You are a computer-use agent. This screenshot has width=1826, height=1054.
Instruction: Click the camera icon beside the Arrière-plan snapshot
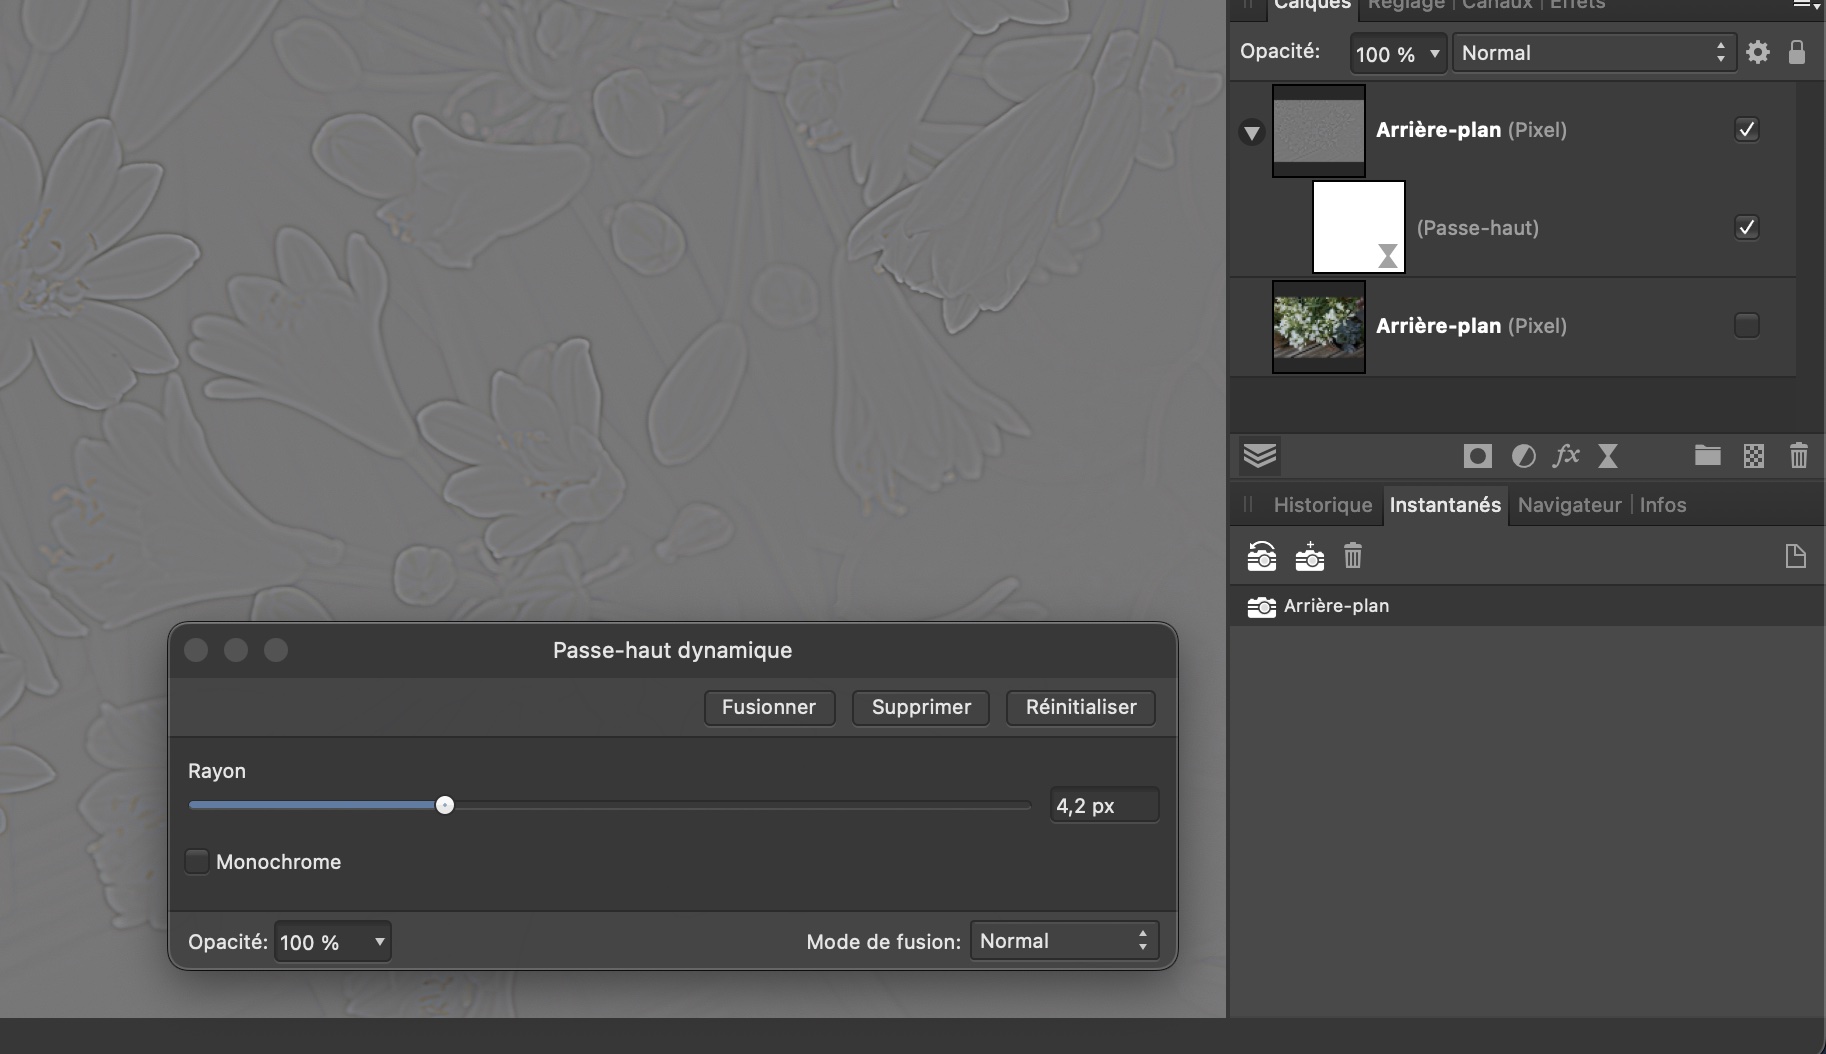click(x=1262, y=606)
